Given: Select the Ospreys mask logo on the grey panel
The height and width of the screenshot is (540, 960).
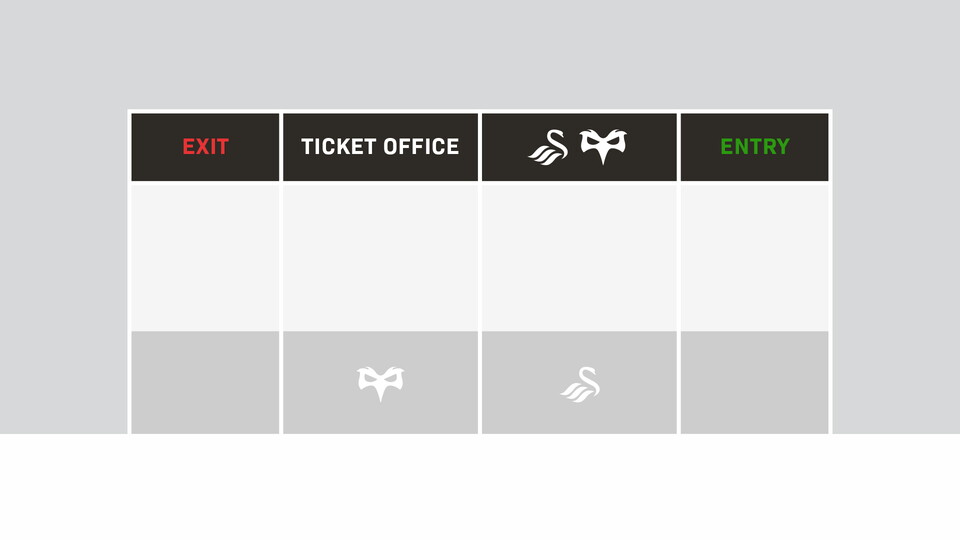Looking at the screenshot, I should click(381, 383).
